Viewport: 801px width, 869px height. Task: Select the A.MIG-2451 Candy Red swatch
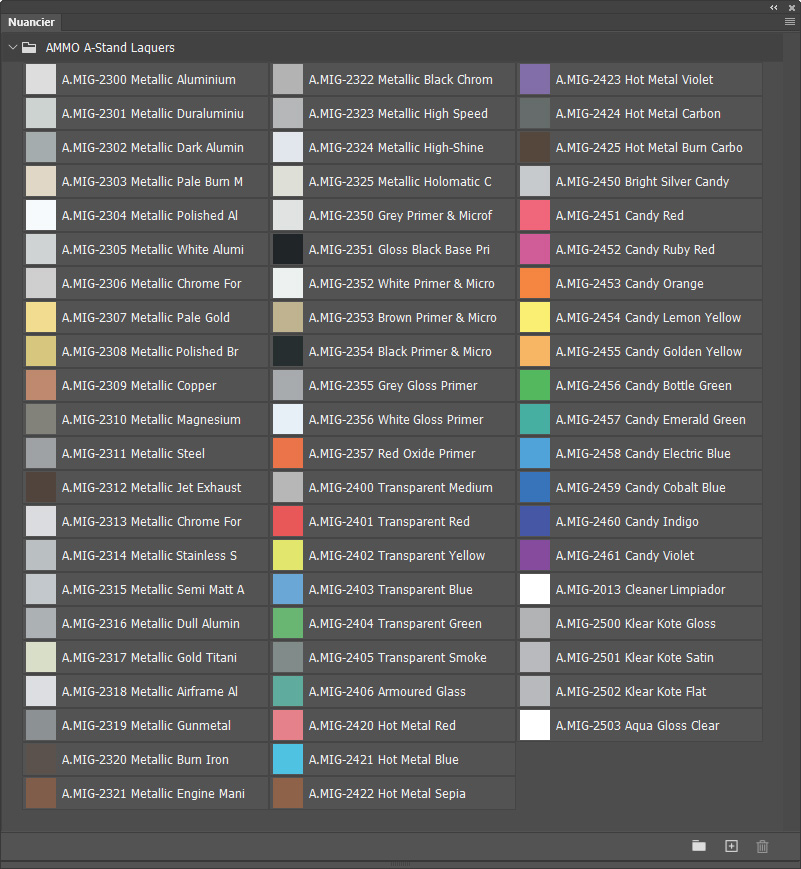[535, 215]
